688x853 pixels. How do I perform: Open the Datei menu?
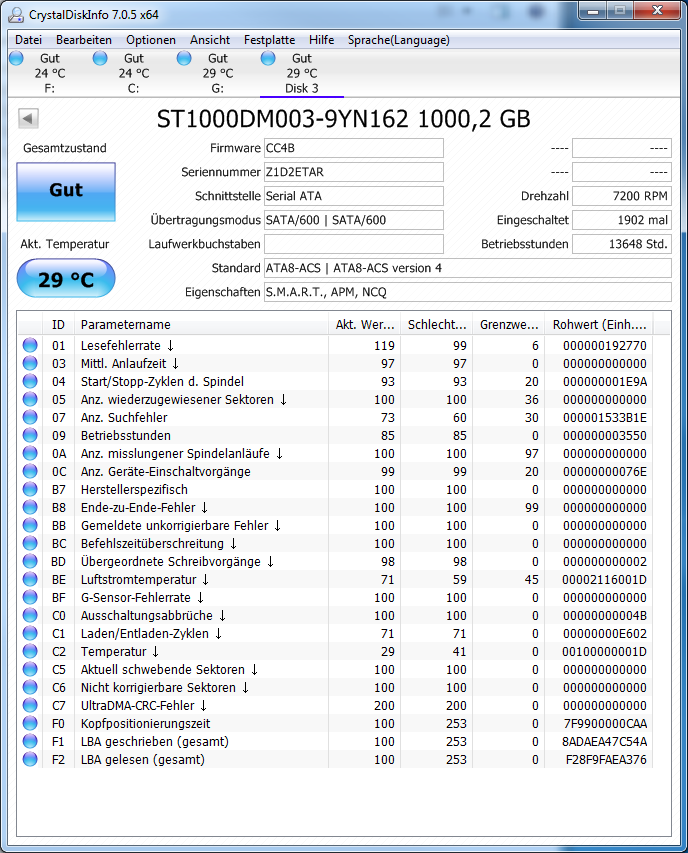(28, 40)
